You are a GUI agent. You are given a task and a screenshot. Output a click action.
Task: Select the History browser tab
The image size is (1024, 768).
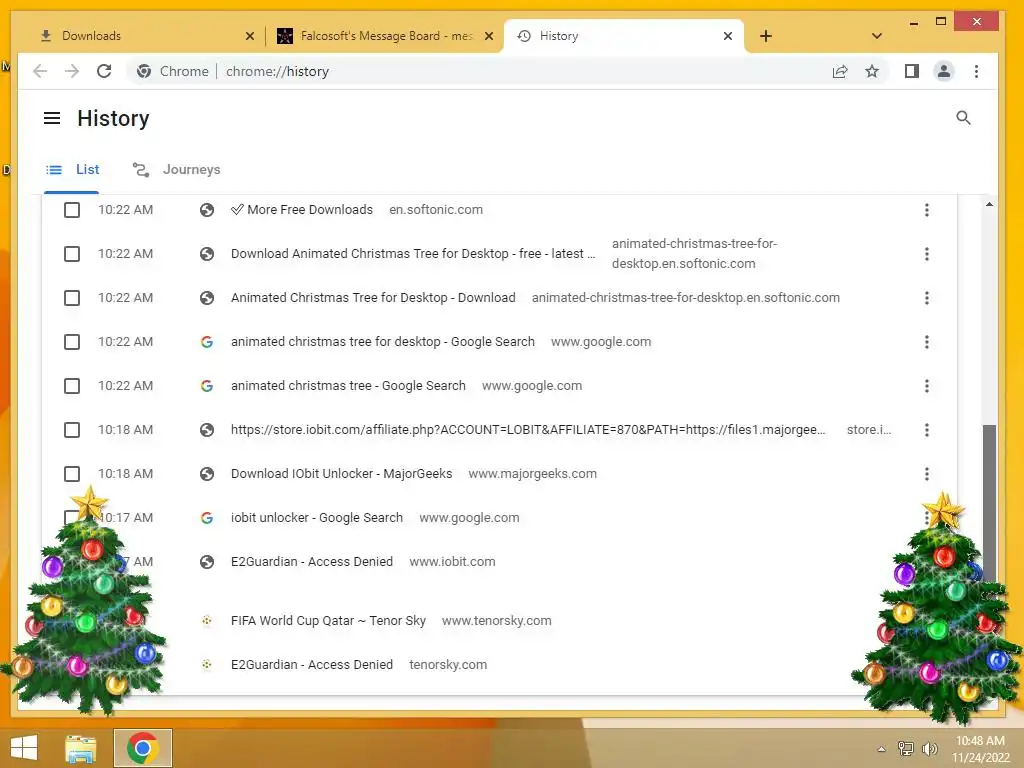click(624, 36)
